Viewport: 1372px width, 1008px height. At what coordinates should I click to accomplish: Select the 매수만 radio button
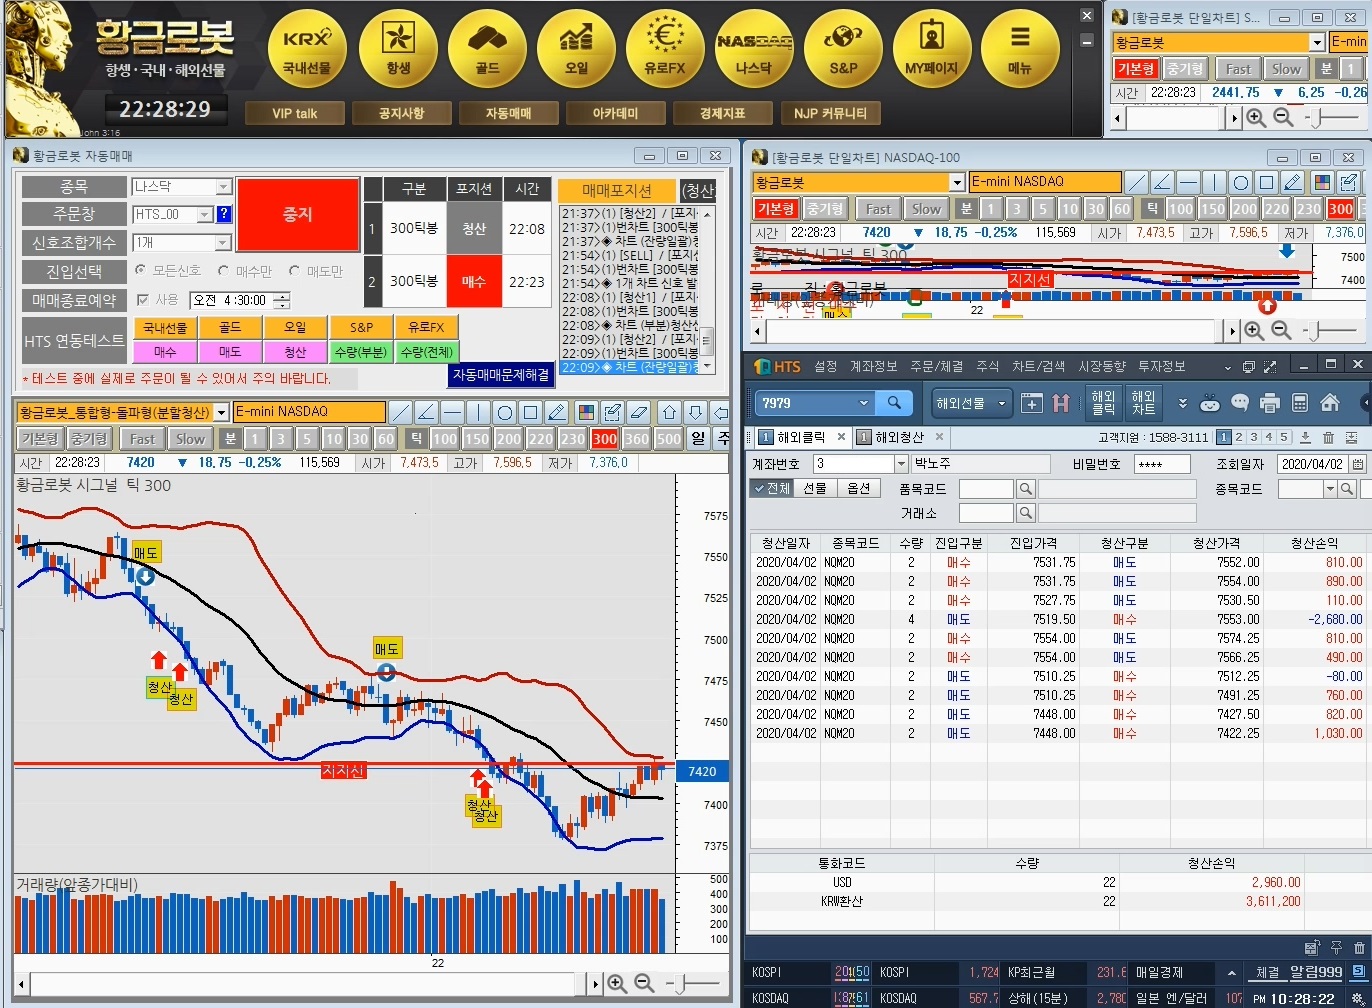(223, 271)
